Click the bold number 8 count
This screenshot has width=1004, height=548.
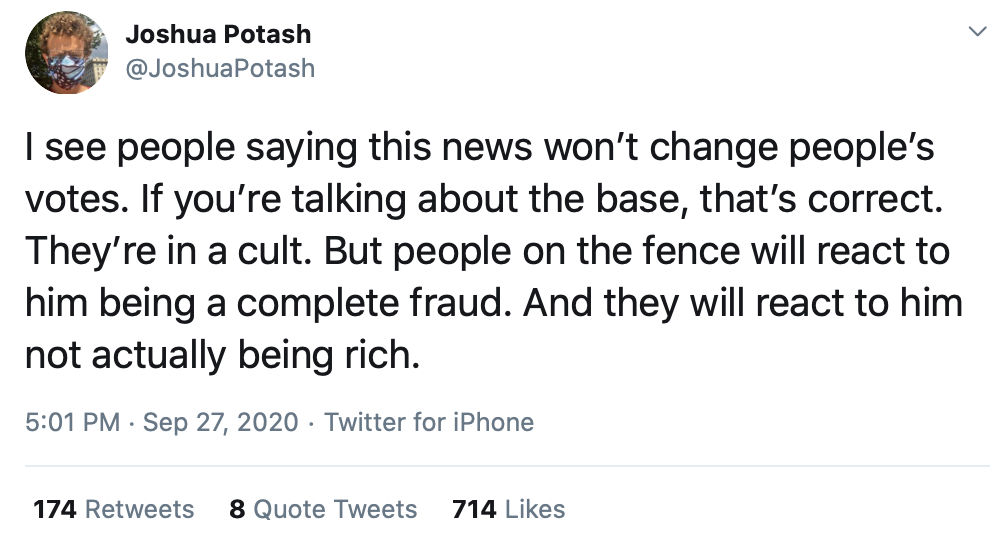point(237,509)
